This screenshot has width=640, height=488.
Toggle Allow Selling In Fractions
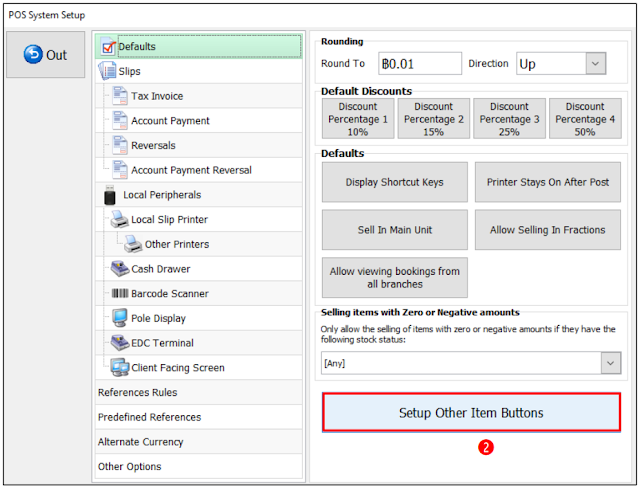547,230
